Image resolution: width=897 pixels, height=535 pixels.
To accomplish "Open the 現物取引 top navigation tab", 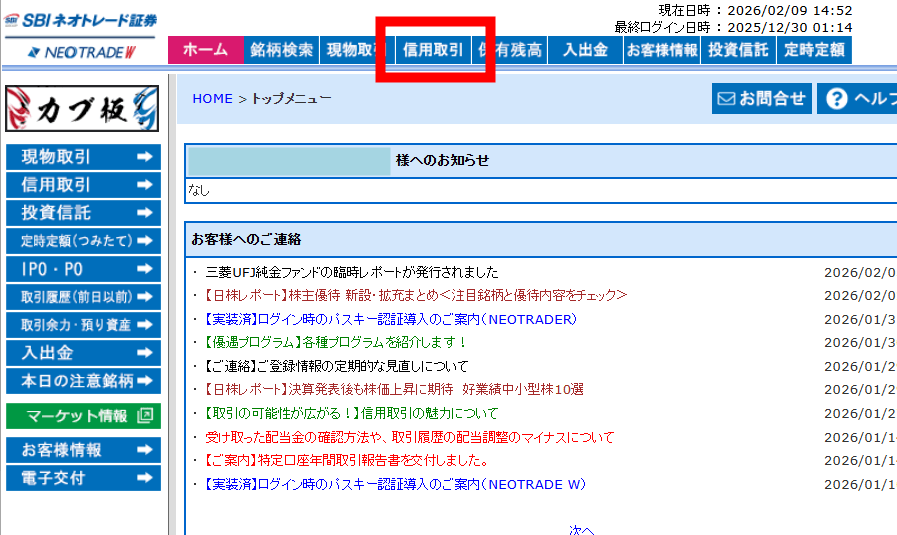I will pyautogui.click(x=357, y=50).
